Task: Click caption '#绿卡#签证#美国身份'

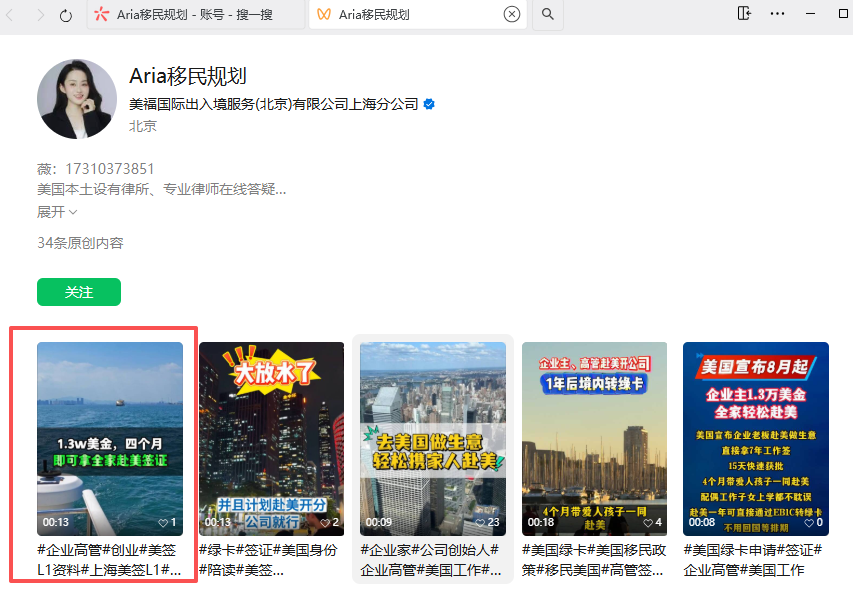Action: pyautogui.click(x=268, y=560)
